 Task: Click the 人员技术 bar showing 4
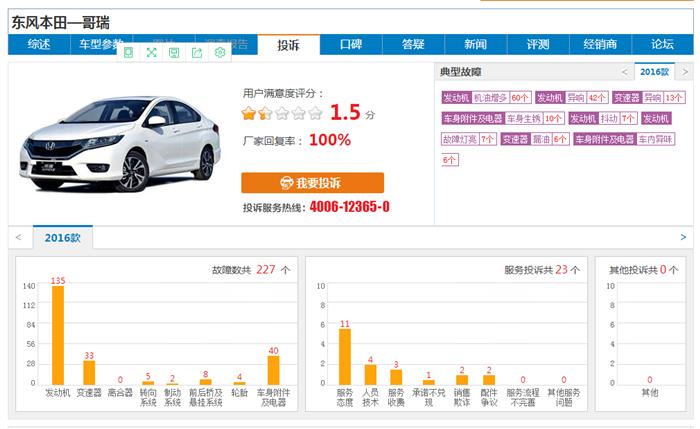point(371,375)
